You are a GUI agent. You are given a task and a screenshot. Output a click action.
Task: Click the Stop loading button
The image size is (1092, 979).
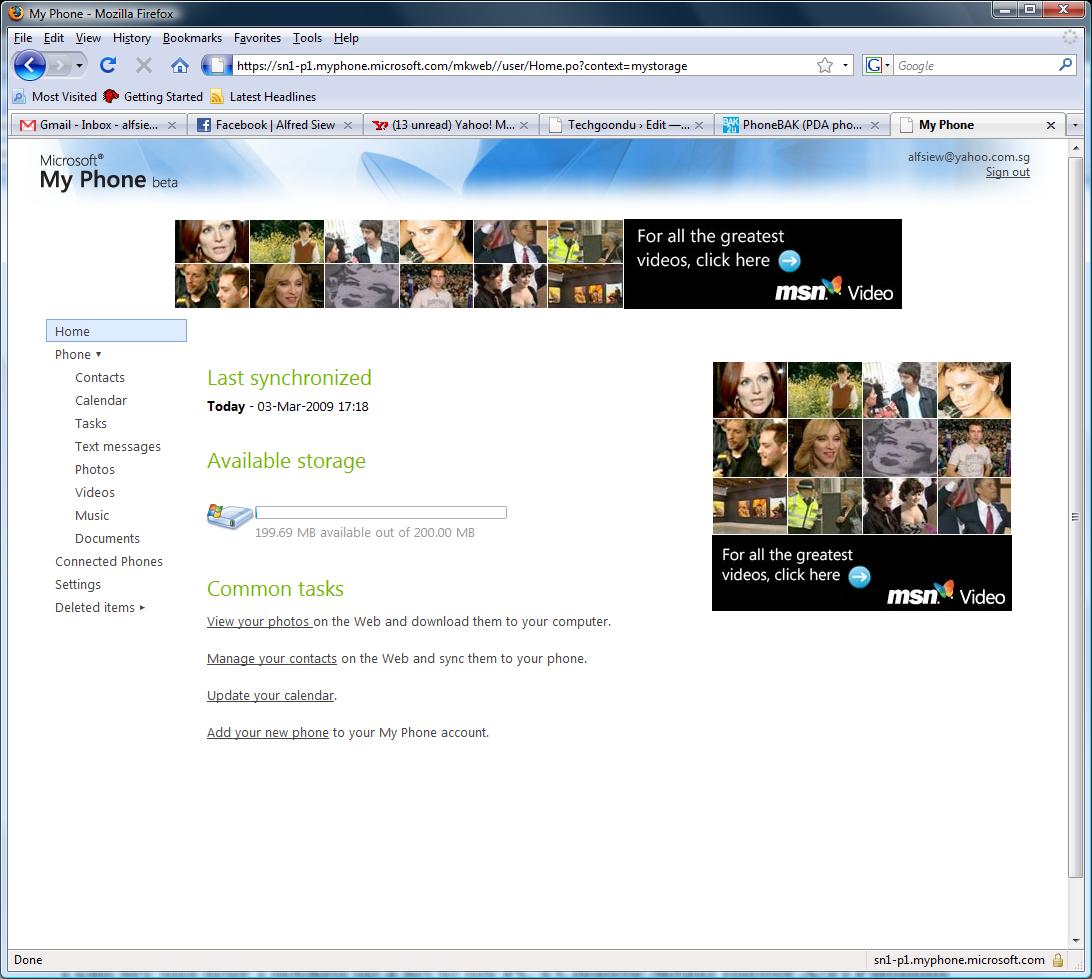(x=144, y=65)
